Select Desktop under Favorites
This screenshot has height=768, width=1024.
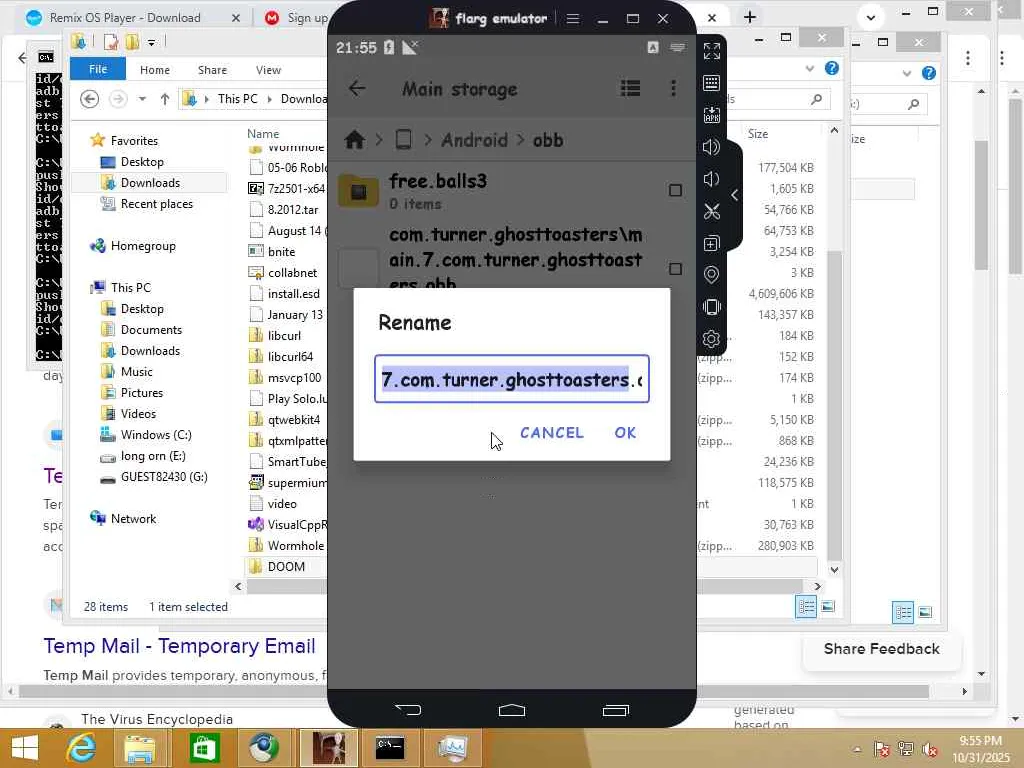[142, 162]
